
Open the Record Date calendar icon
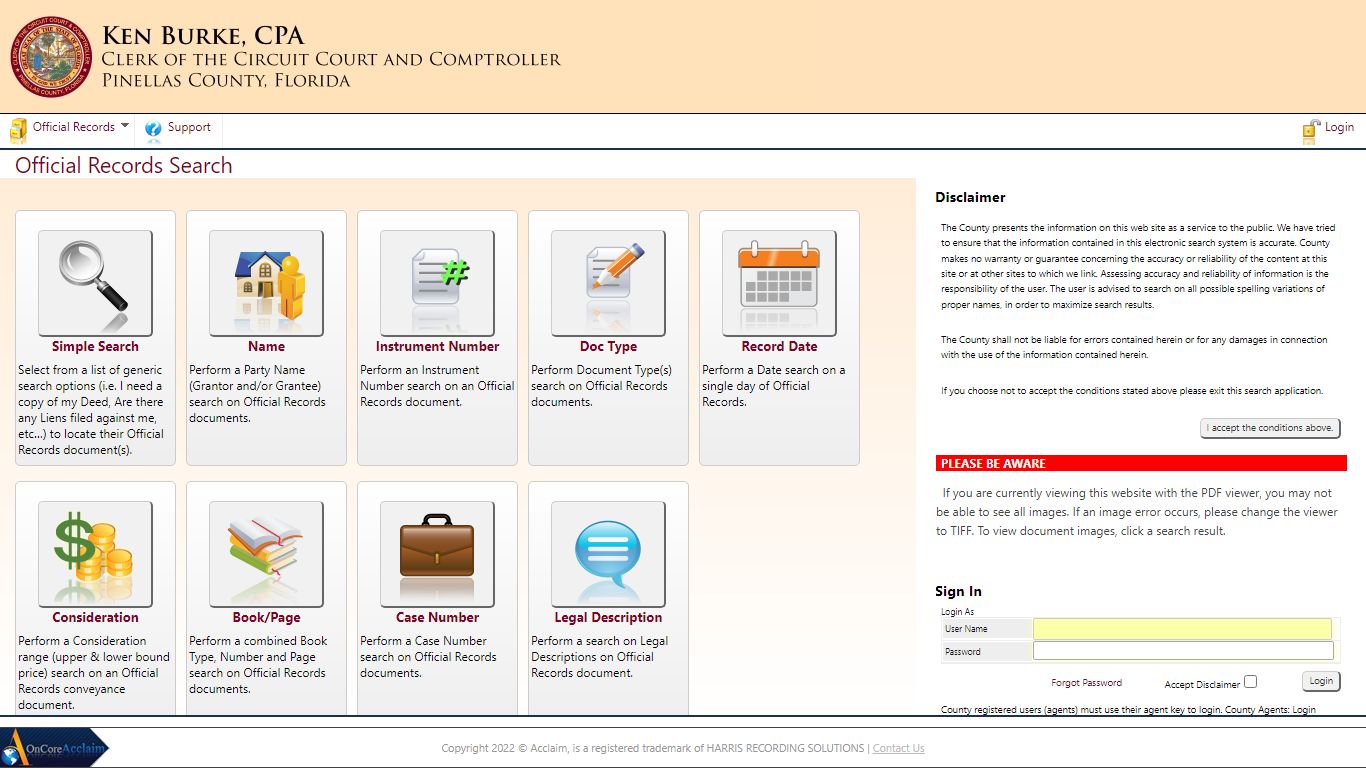coord(779,283)
